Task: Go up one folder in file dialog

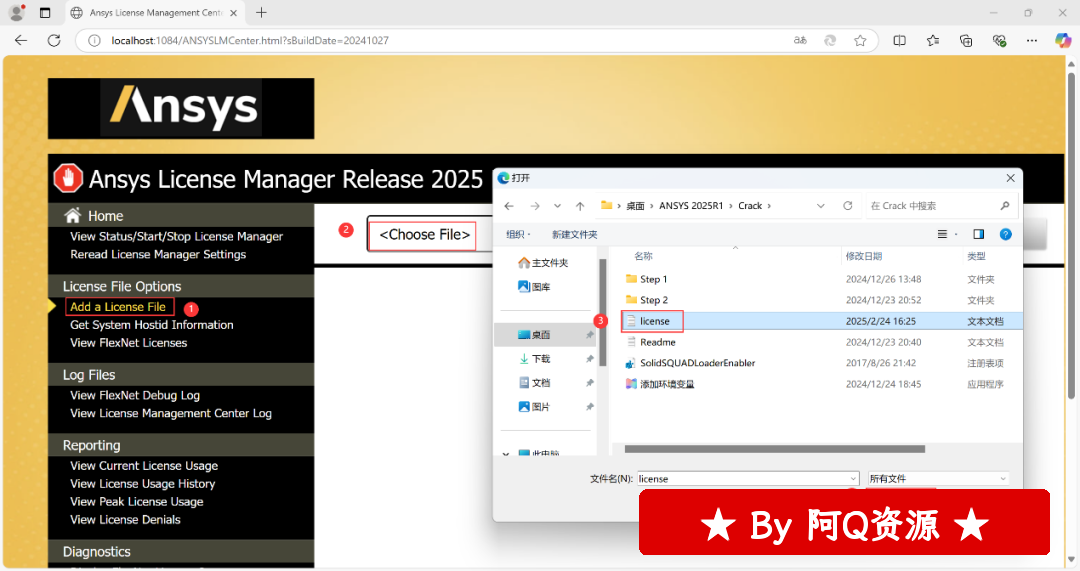Action: coord(580,206)
